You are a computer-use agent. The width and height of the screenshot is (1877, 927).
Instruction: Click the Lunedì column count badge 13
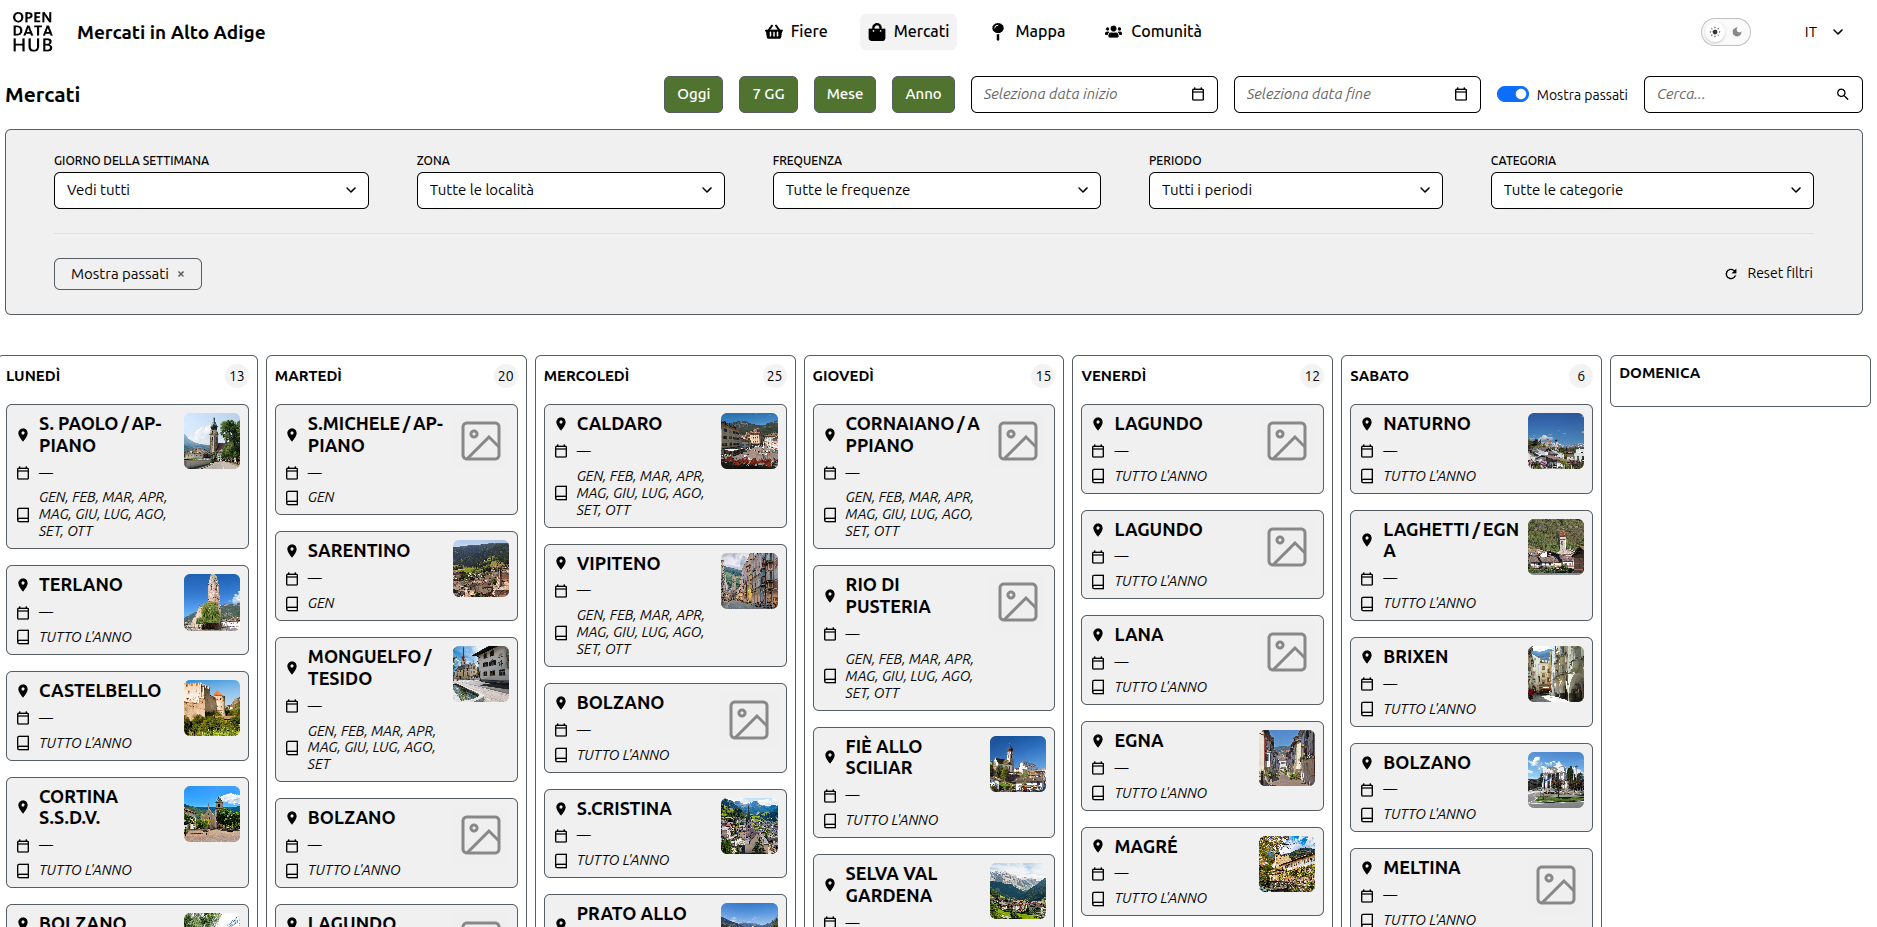pyautogui.click(x=237, y=376)
